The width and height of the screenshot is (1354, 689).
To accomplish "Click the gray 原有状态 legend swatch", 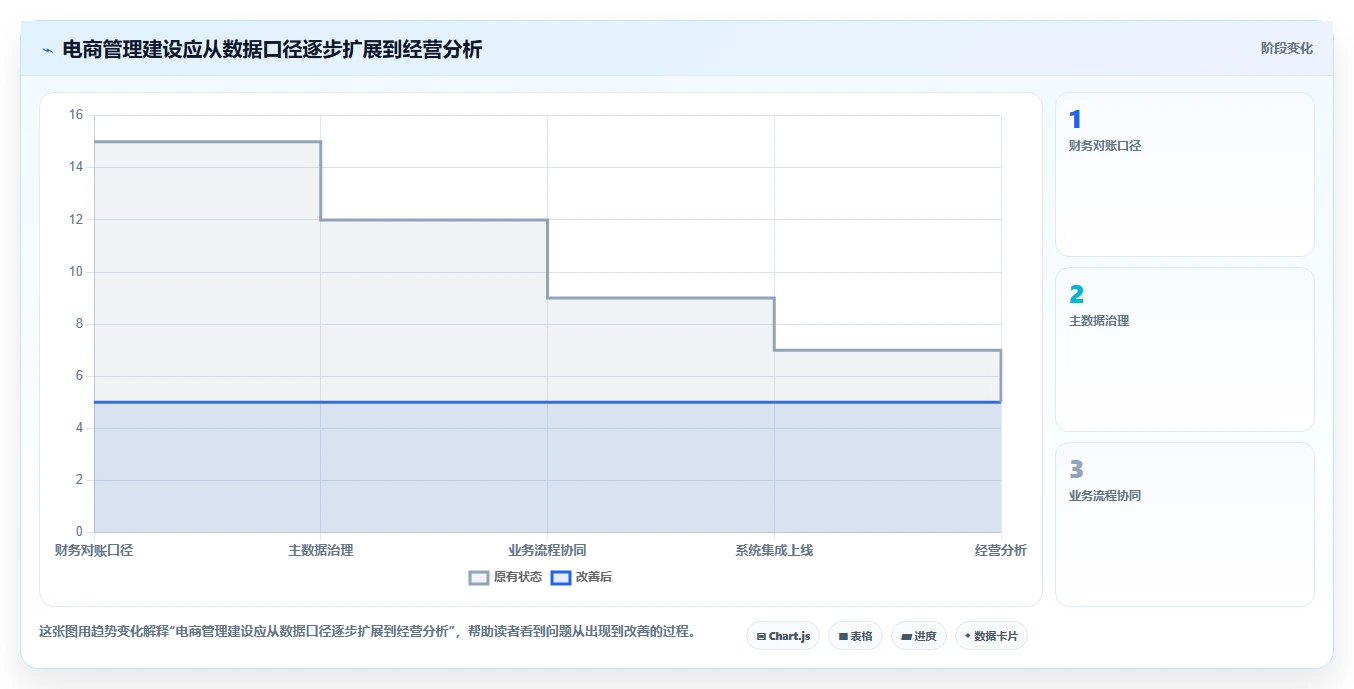I will coord(479,577).
